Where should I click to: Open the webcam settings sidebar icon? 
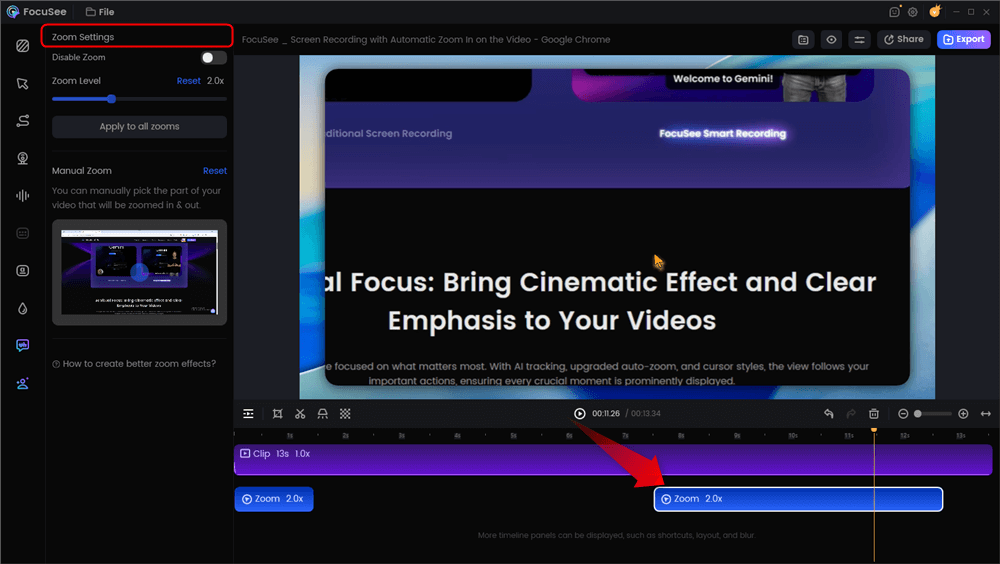point(22,158)
